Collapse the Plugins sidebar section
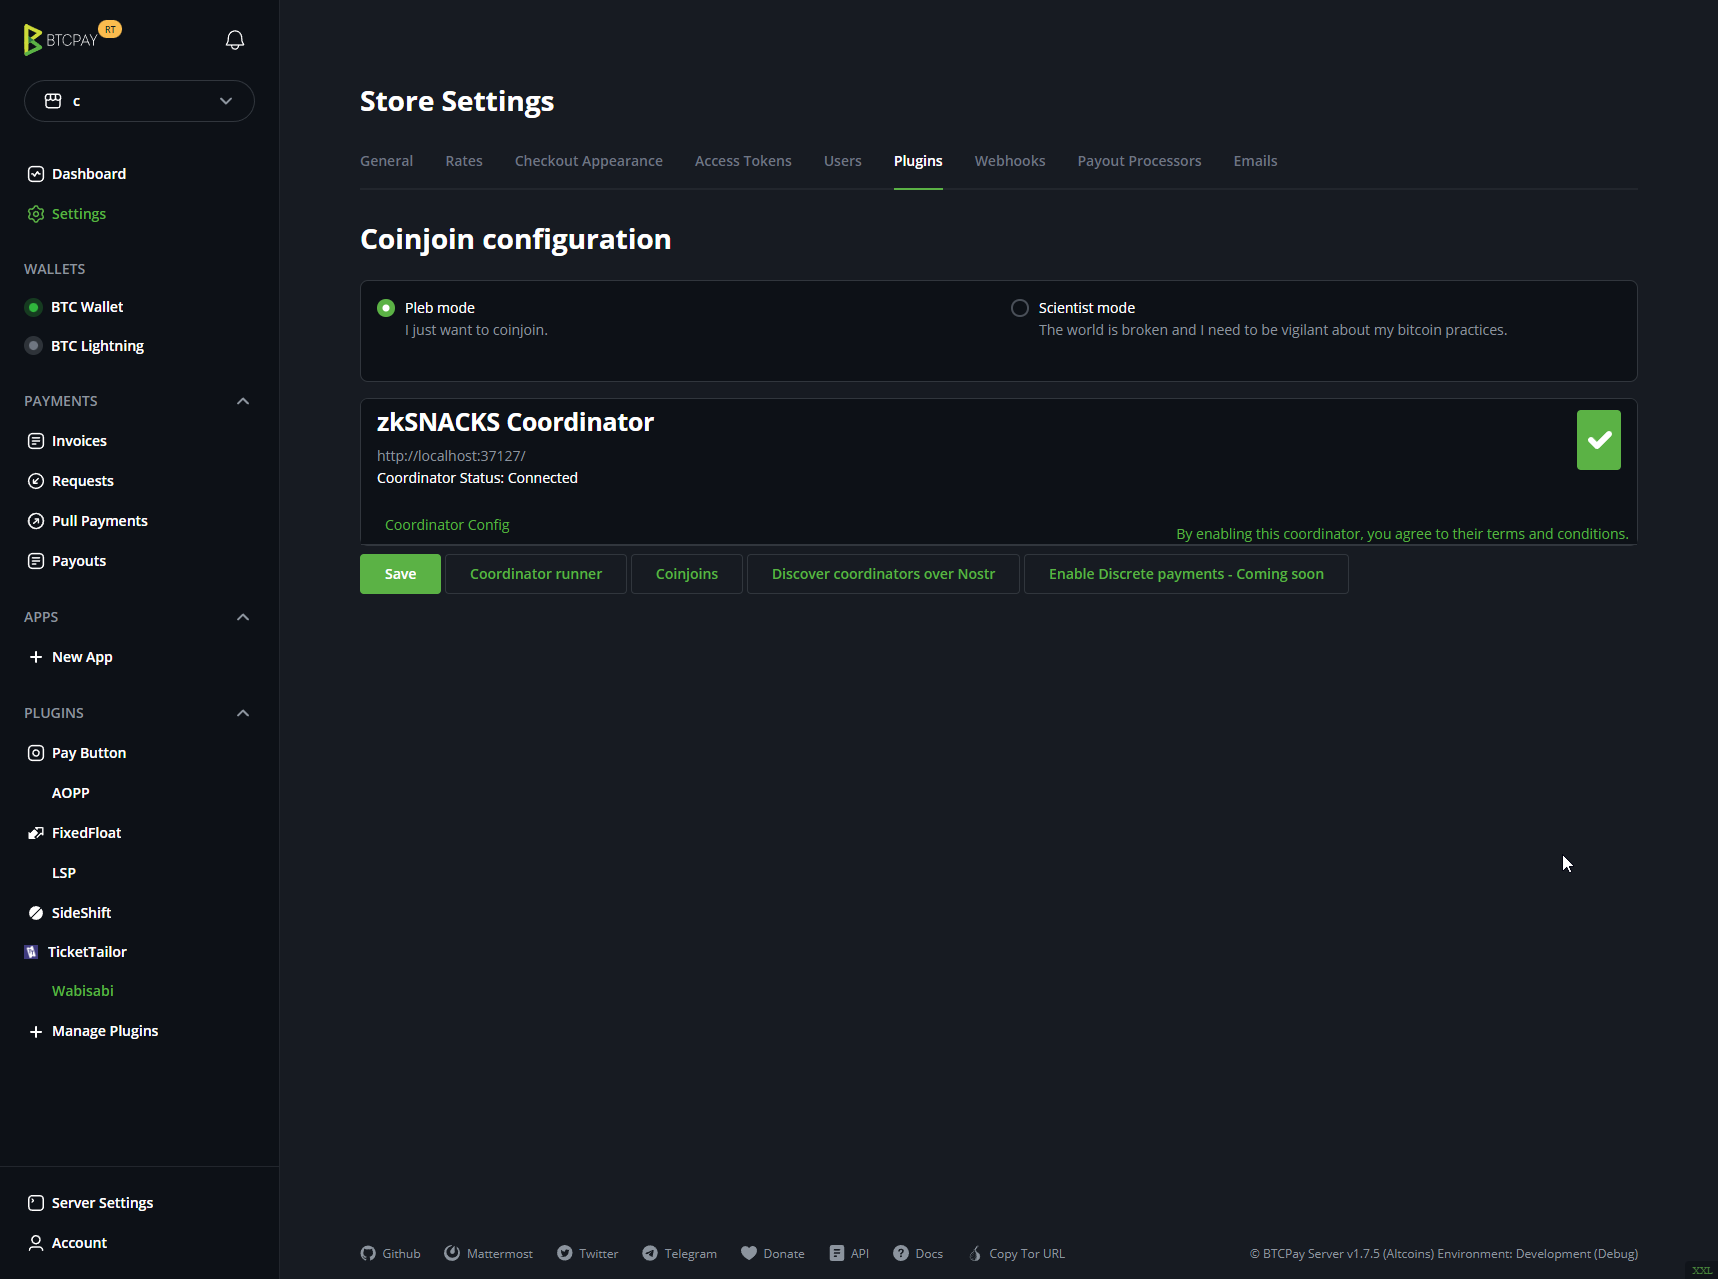 tap(243, 713)
